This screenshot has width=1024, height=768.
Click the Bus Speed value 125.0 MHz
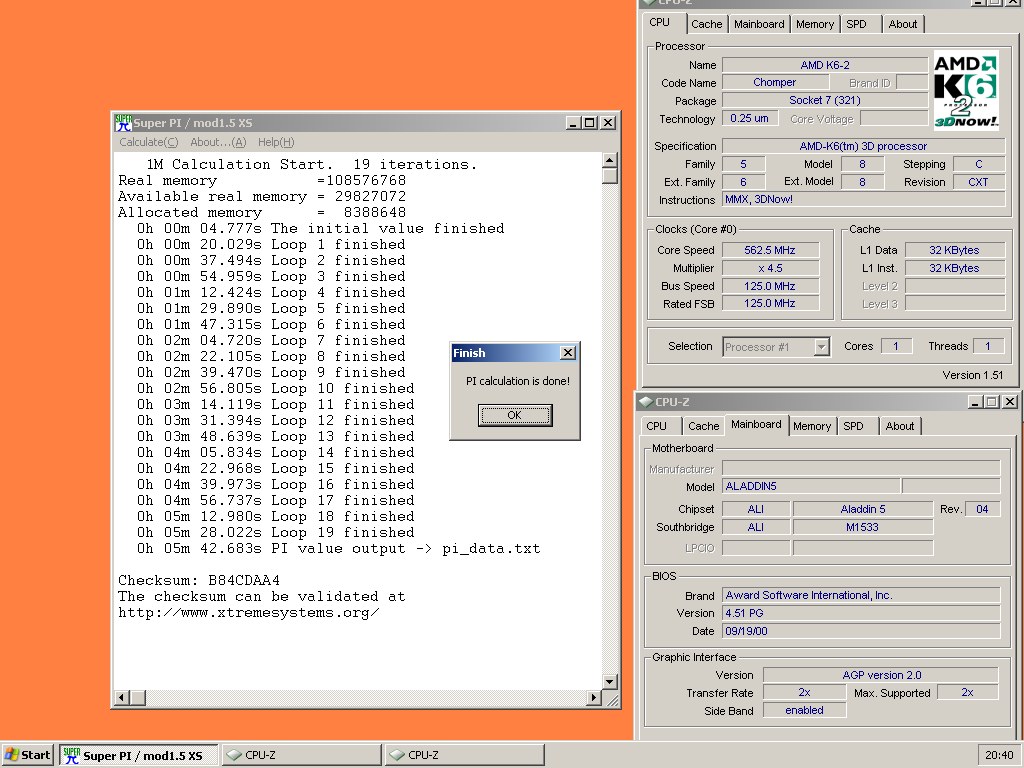tap(770, 286)
